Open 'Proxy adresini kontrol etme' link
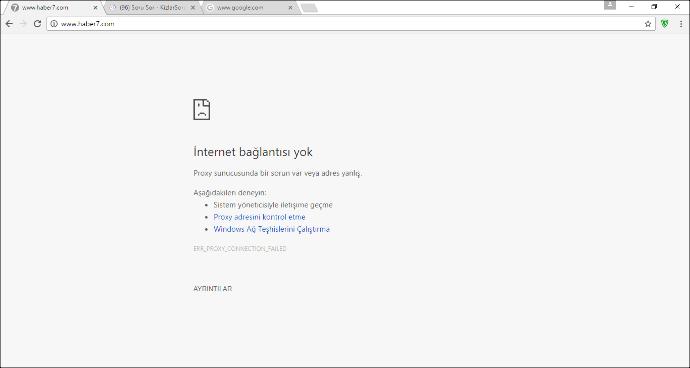Image resolution: width=690 pixels, height=368 pixels. click(x=259, y=217)
